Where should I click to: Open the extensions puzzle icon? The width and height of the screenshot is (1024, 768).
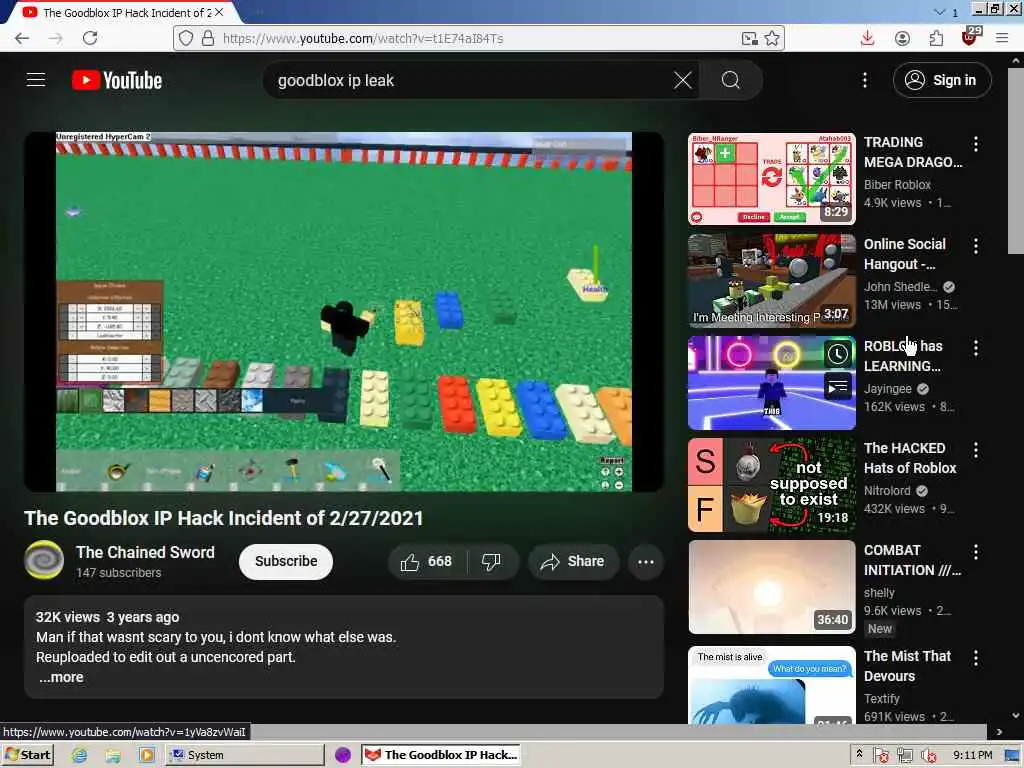[x=936, y=39]
